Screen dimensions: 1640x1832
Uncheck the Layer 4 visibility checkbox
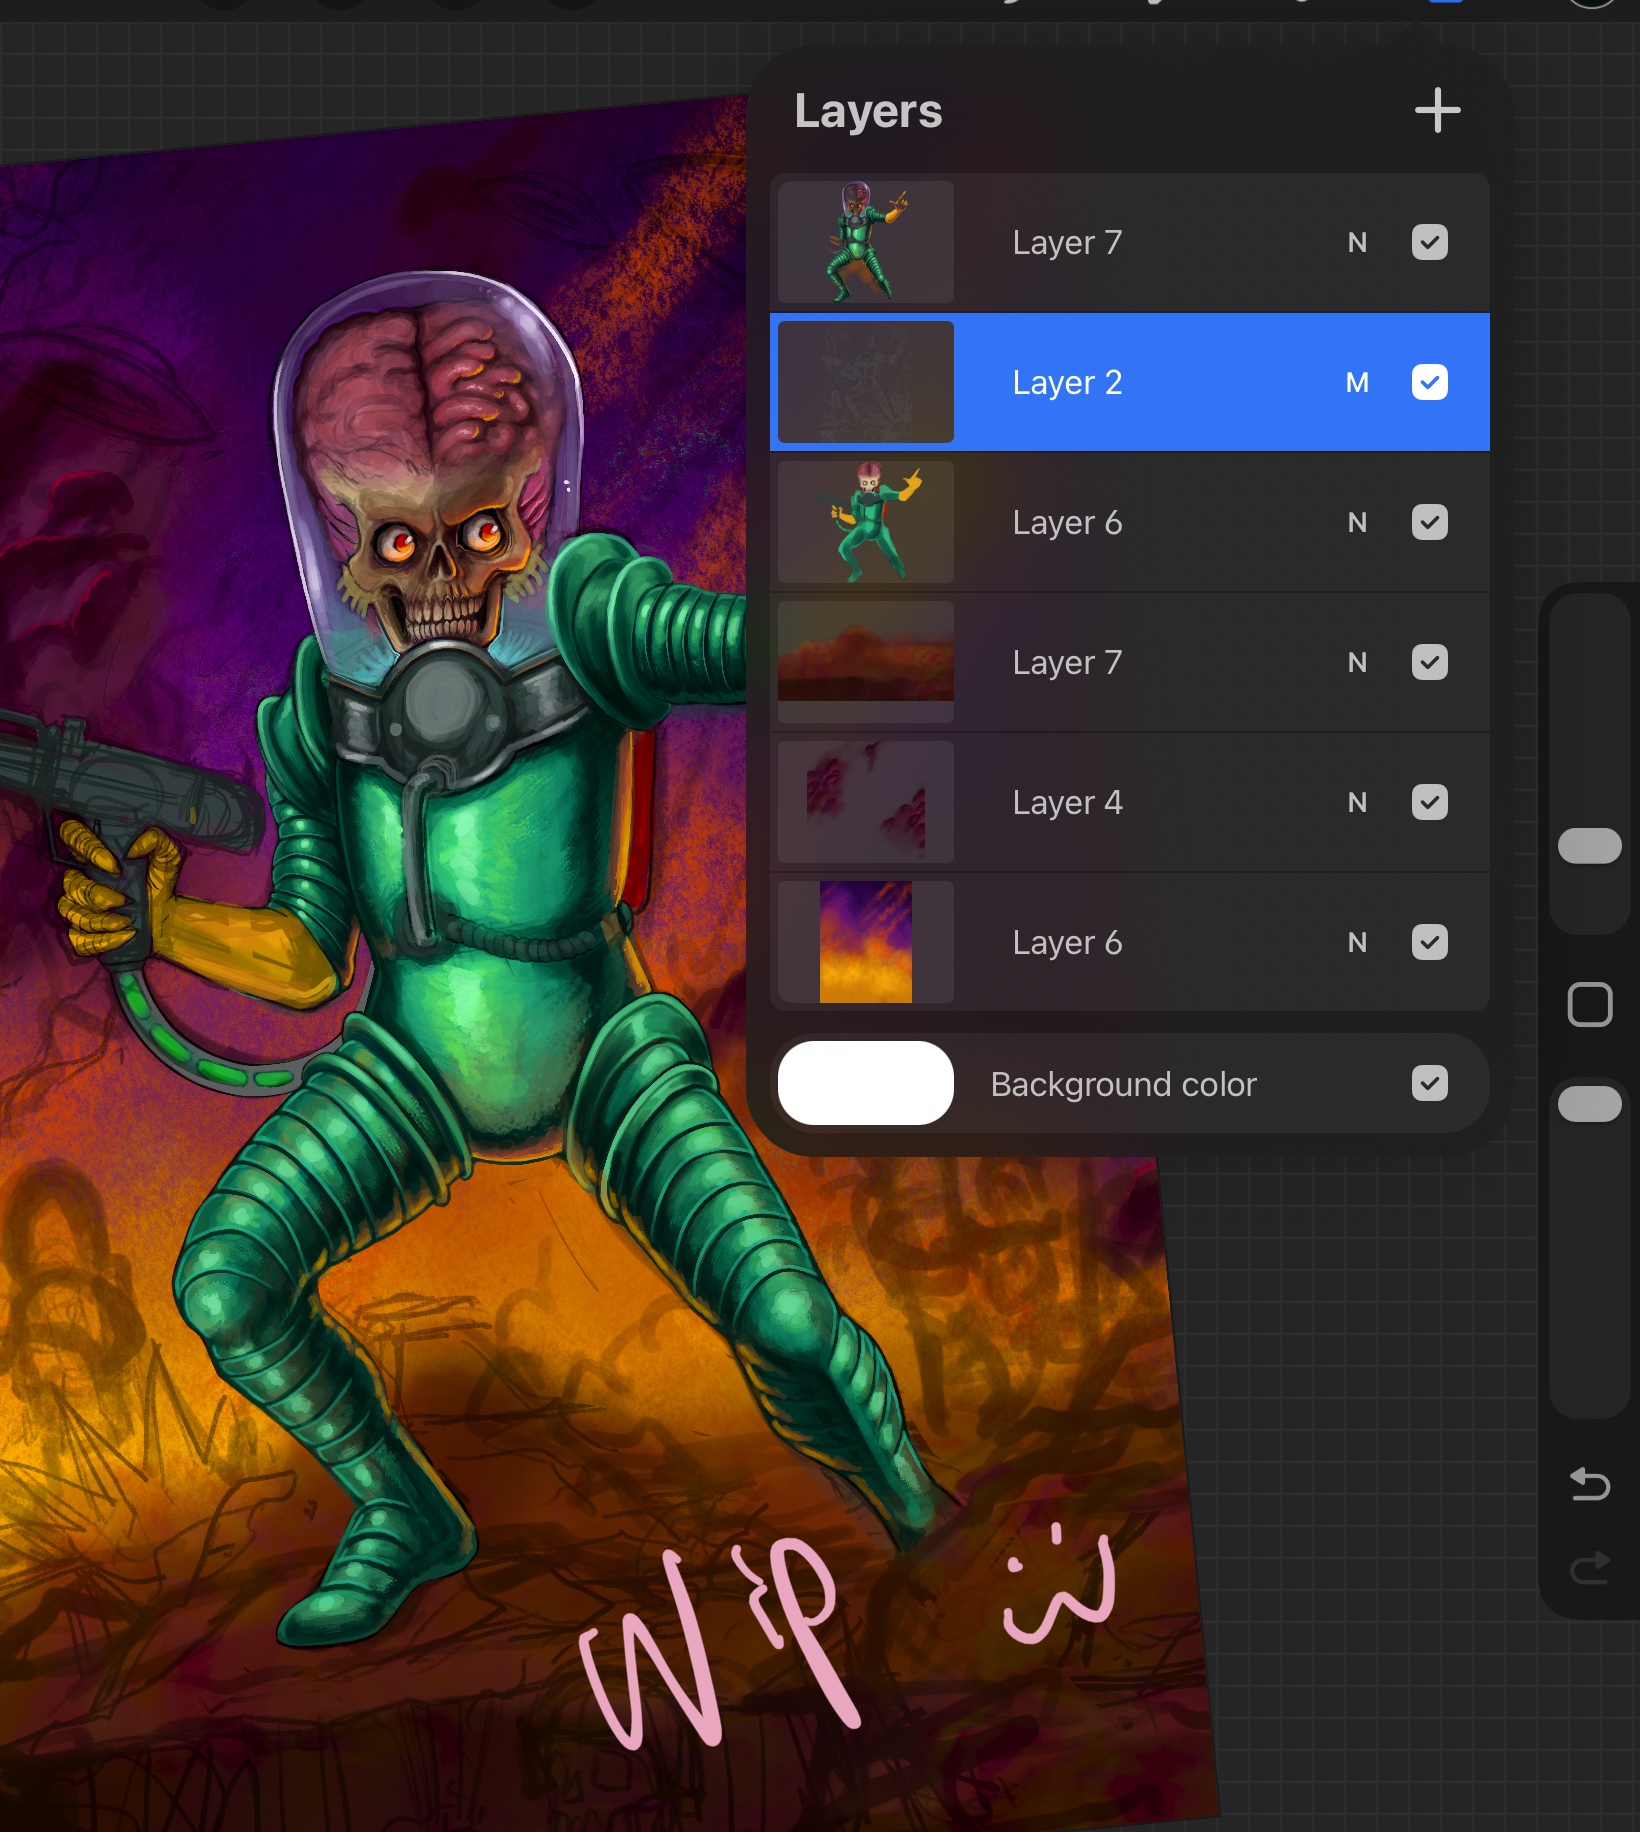1429,802
